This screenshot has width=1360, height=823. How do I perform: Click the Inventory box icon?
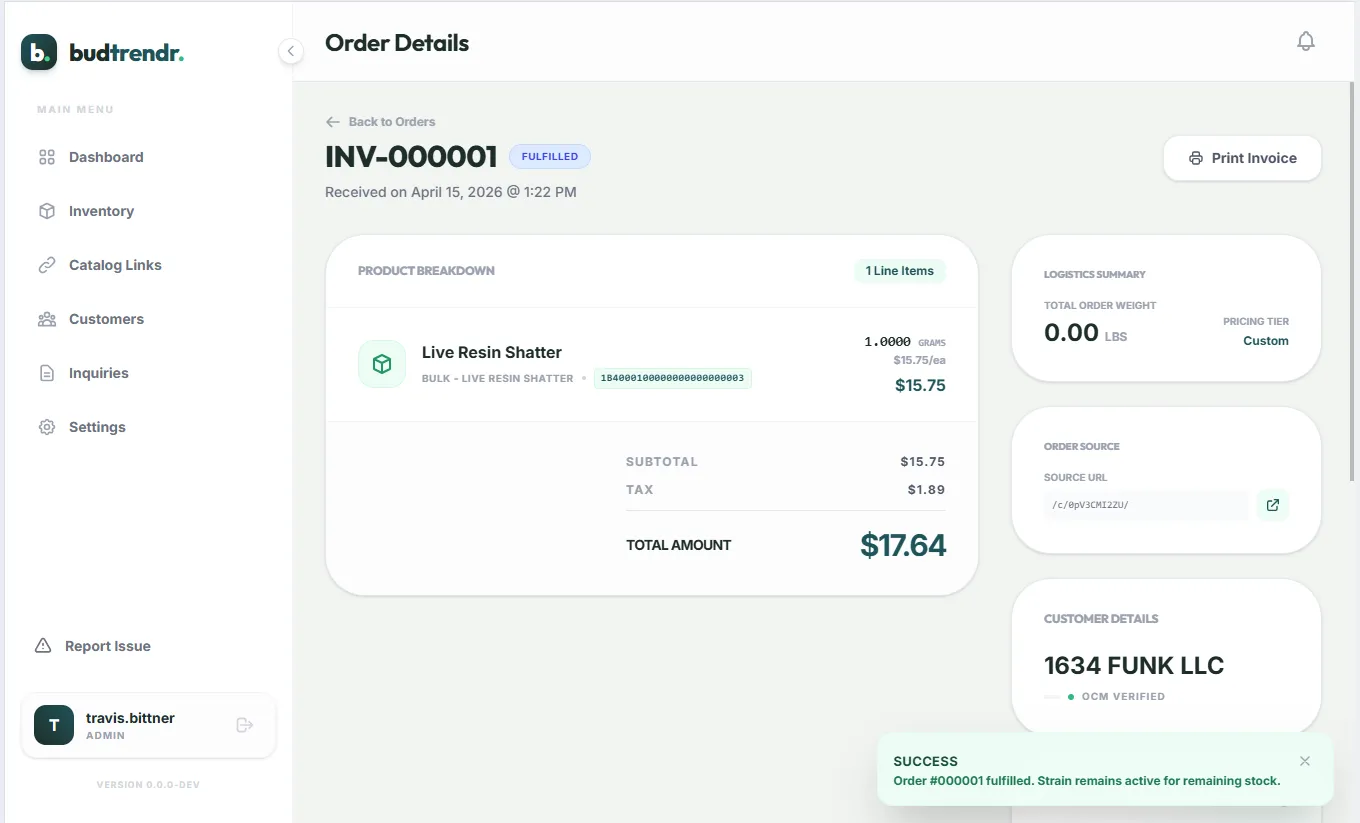tap(46, 211)
